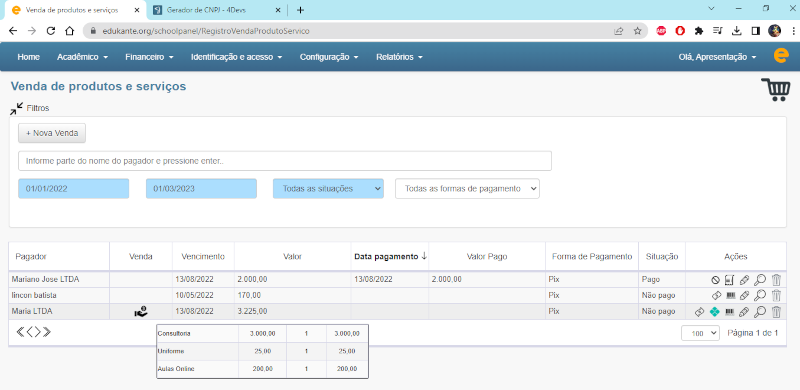View Maria LTDA's sale details with the magnifier
Screen dimensions: 800x390
pos(760,311)
